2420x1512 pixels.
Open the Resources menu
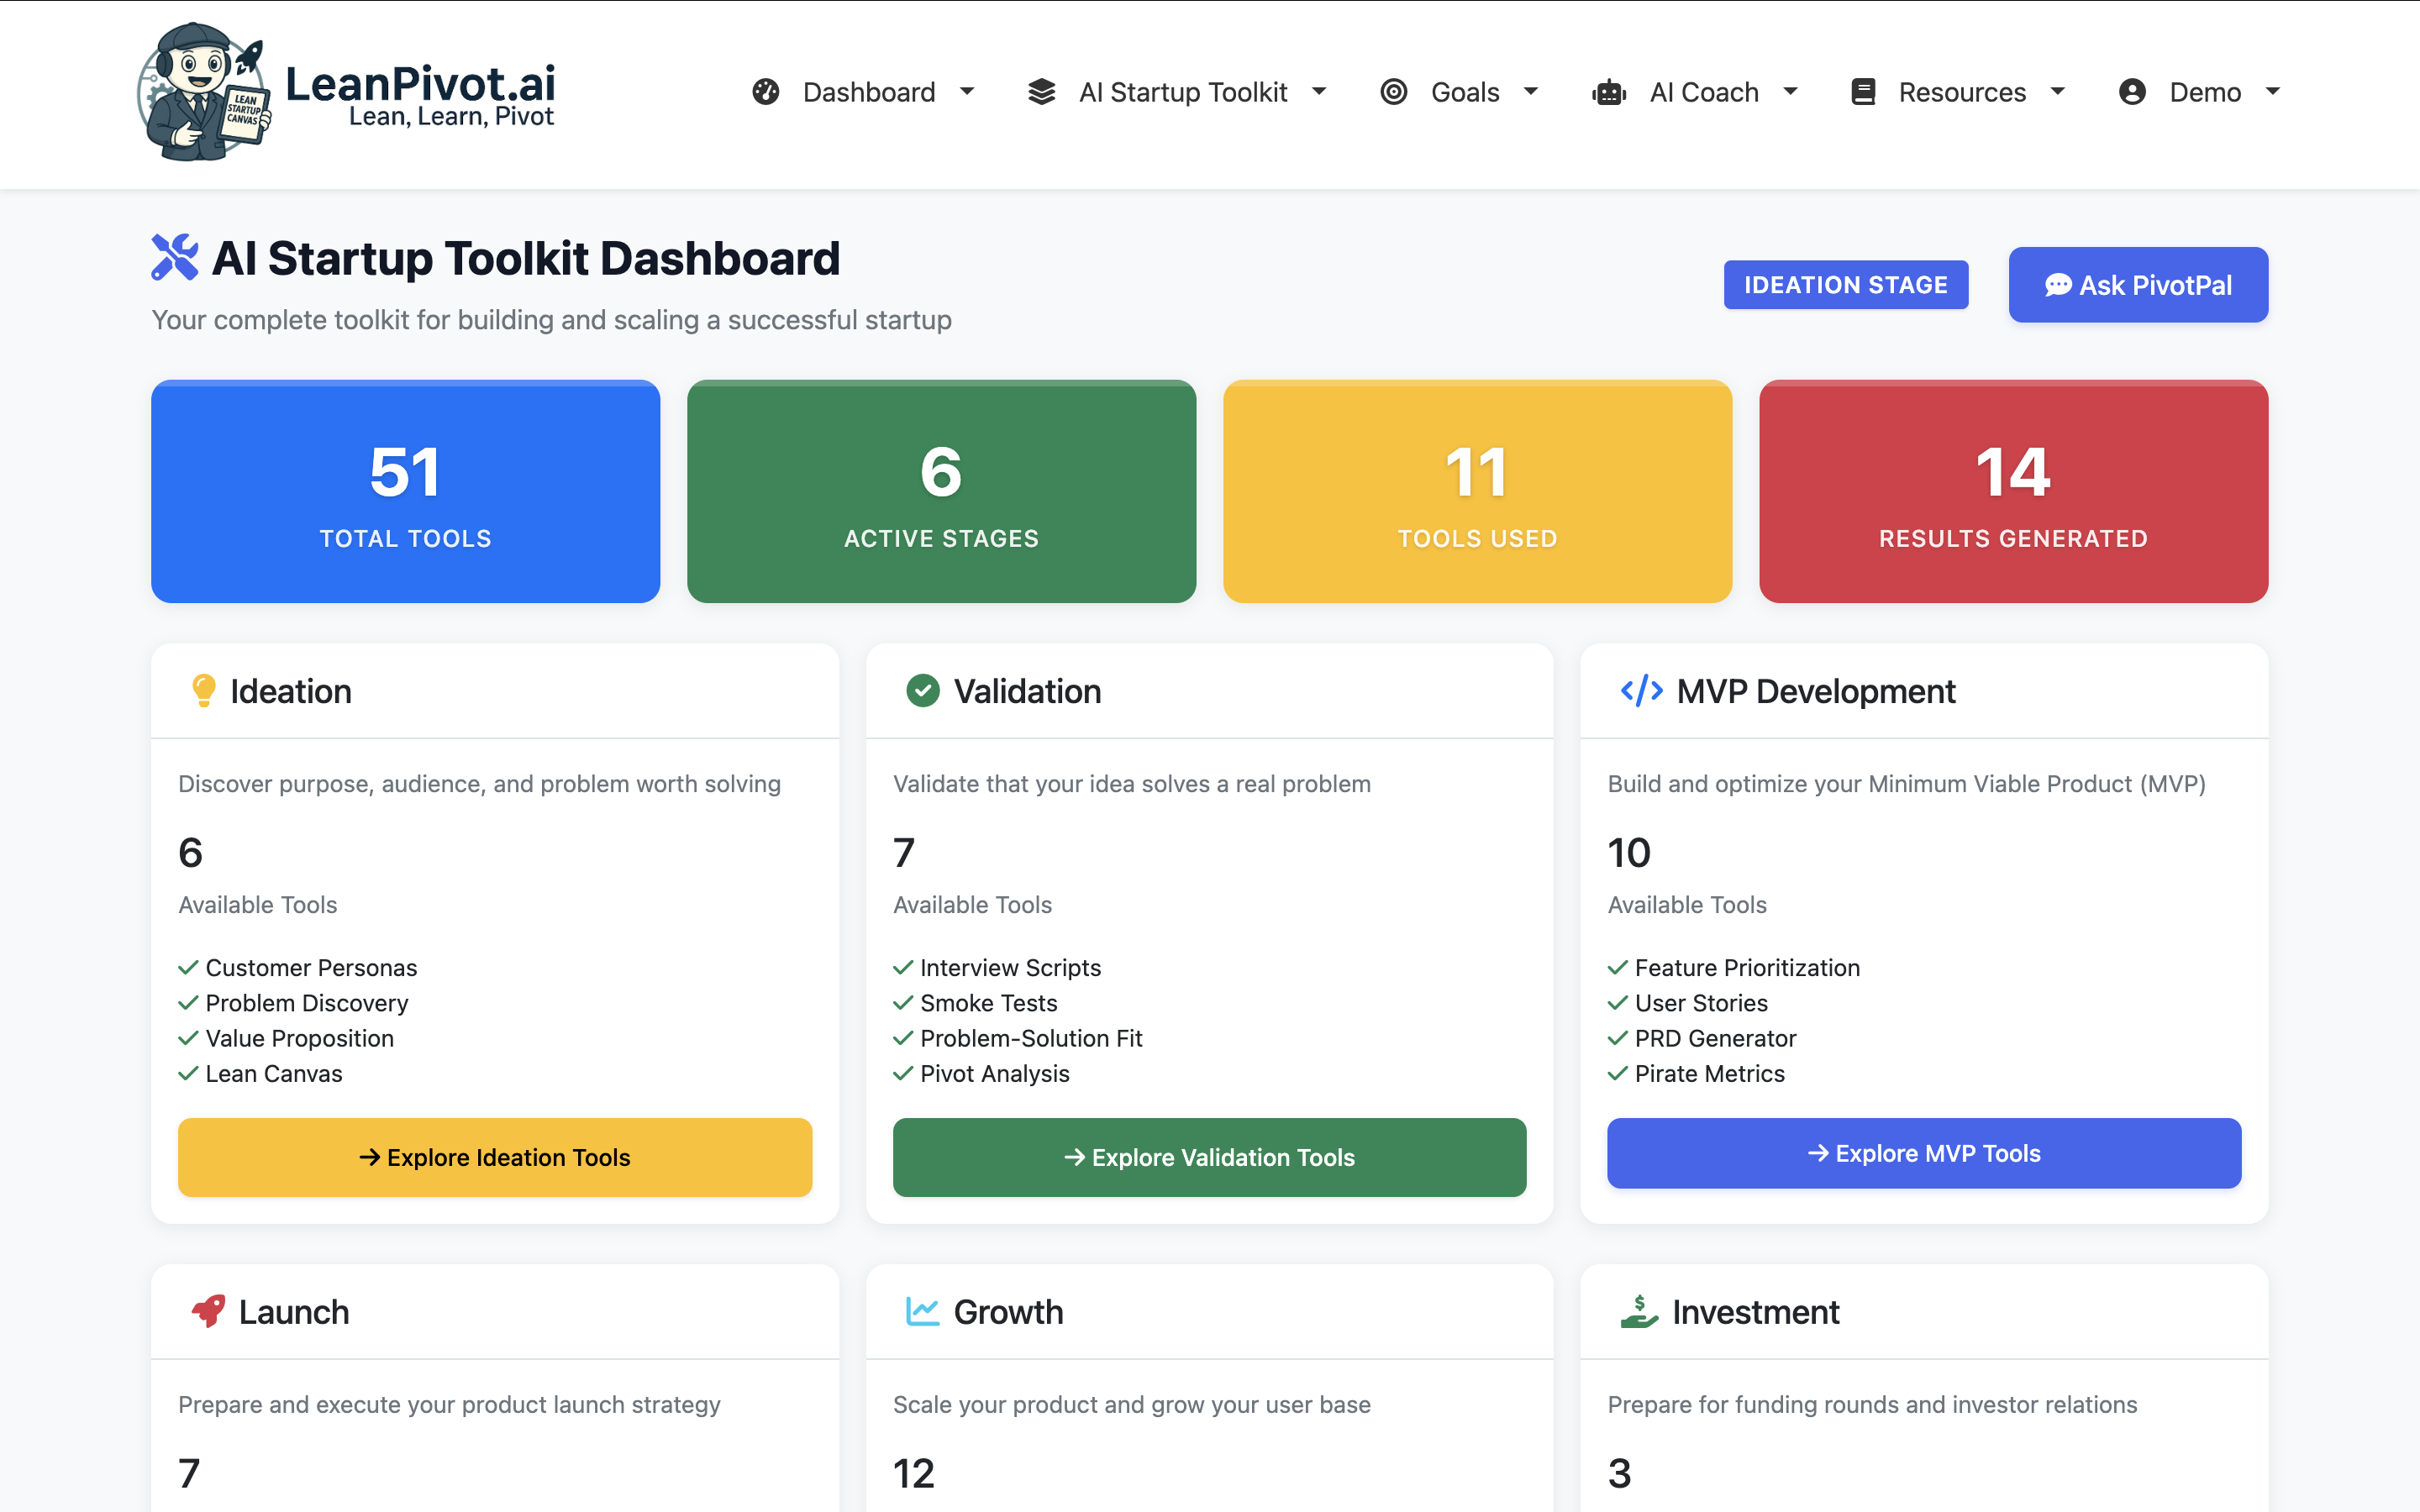coord(1961,92)
